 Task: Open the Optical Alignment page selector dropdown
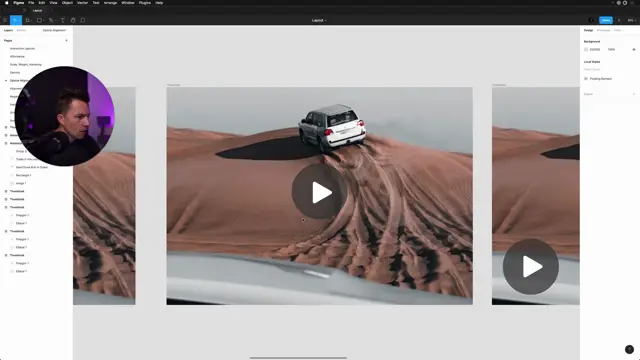[54, 30]
